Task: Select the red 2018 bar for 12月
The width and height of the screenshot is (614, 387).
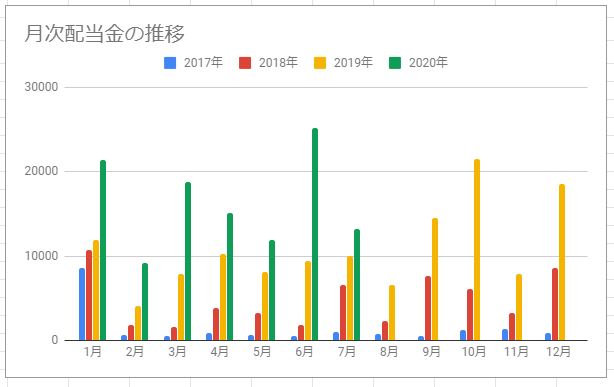Action: click(555, 304)
